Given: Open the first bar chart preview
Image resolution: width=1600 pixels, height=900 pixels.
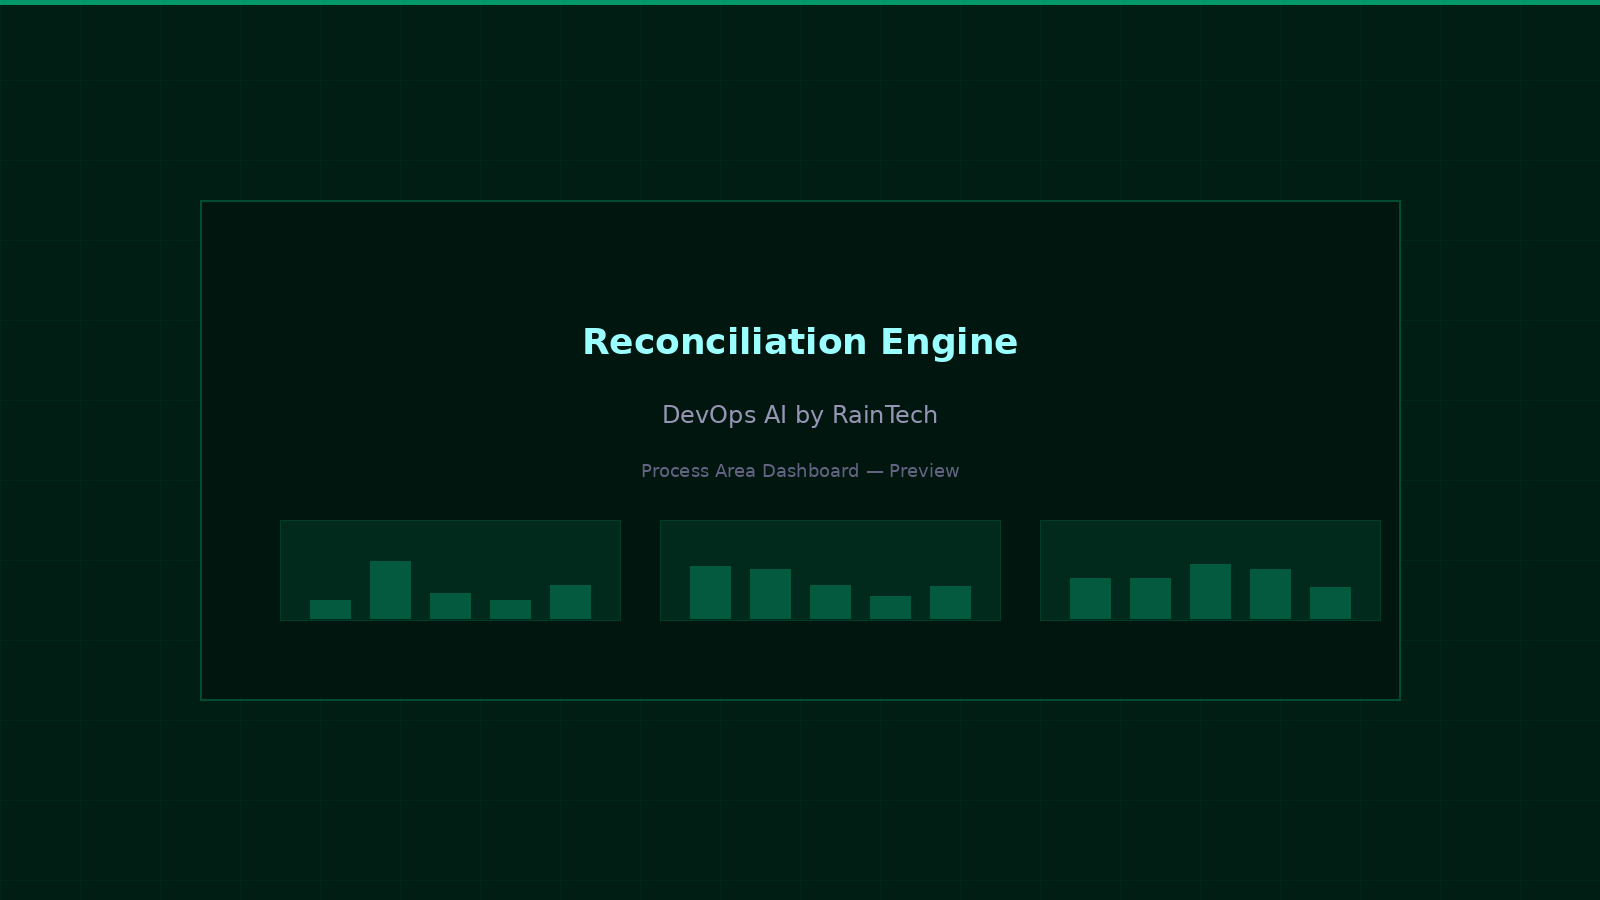Looking at the screenshot, I should [450, 570].
